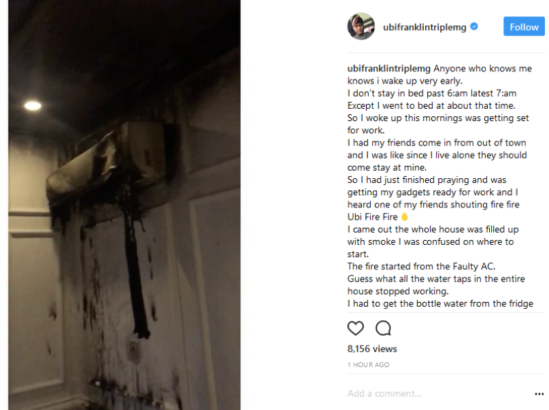Open the ubifranklintriplemg header username link
Image resolution: width=549 pixels, height=410 pixels.
424,27
